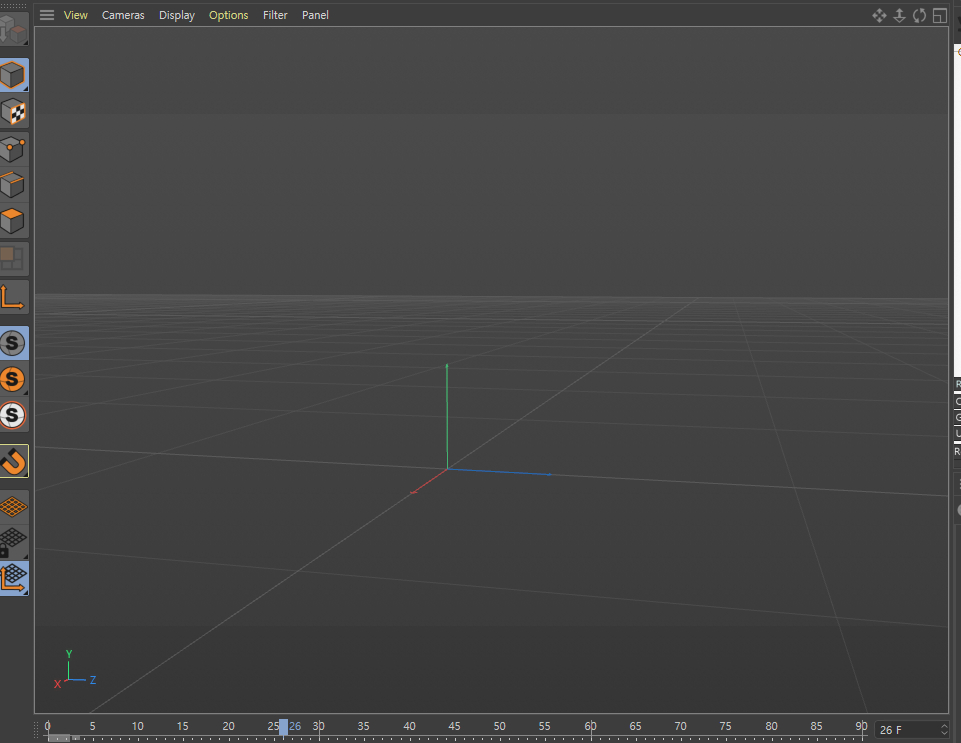Click the timeline range scrollbar handle
This screenshot has height=743, width=961.
59,738
